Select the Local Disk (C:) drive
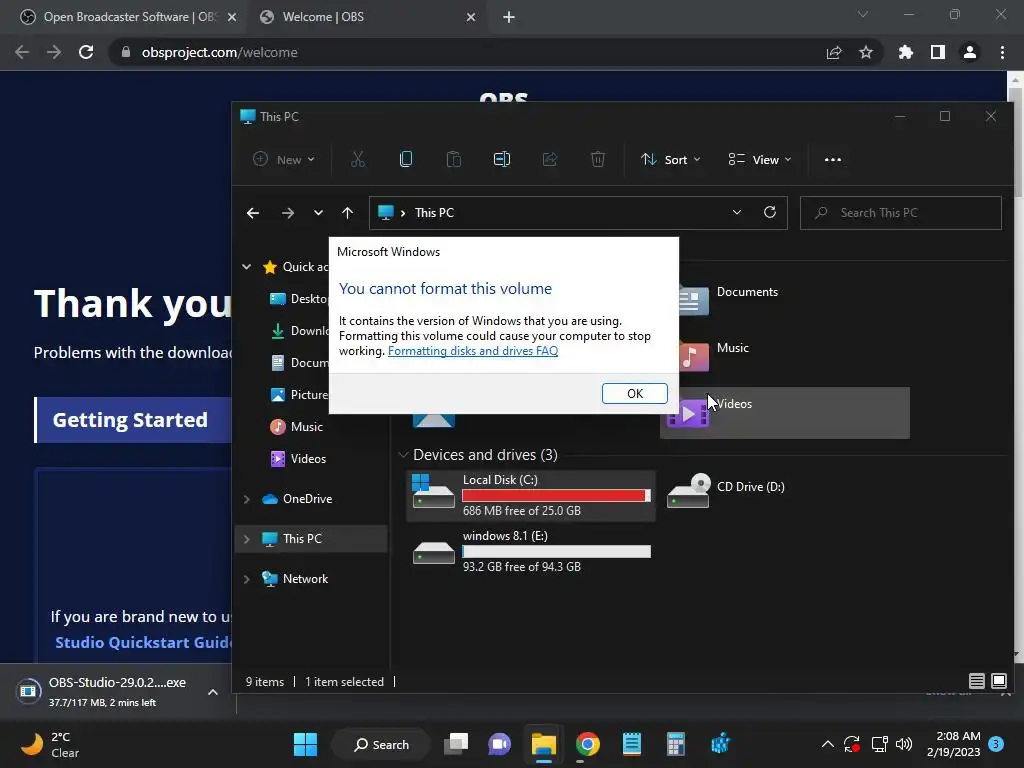1024x768 pixels. 530,495
